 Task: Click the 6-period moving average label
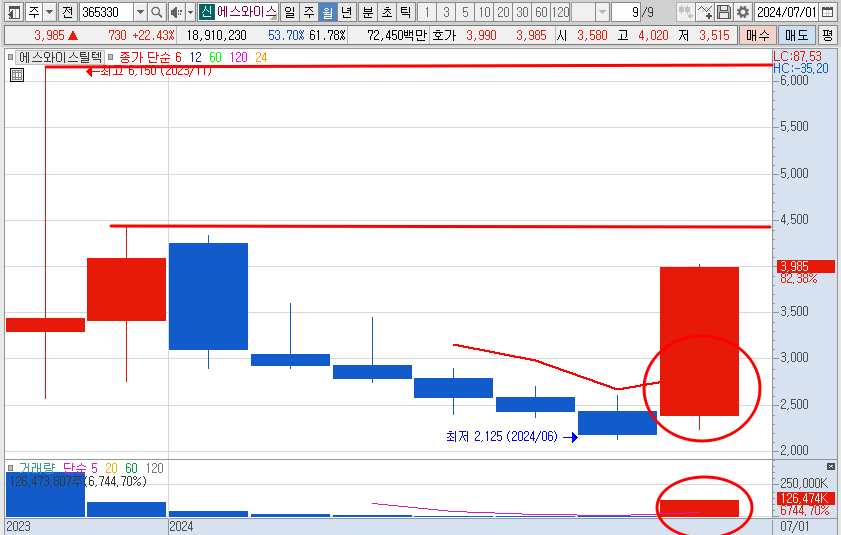(178, 57)
